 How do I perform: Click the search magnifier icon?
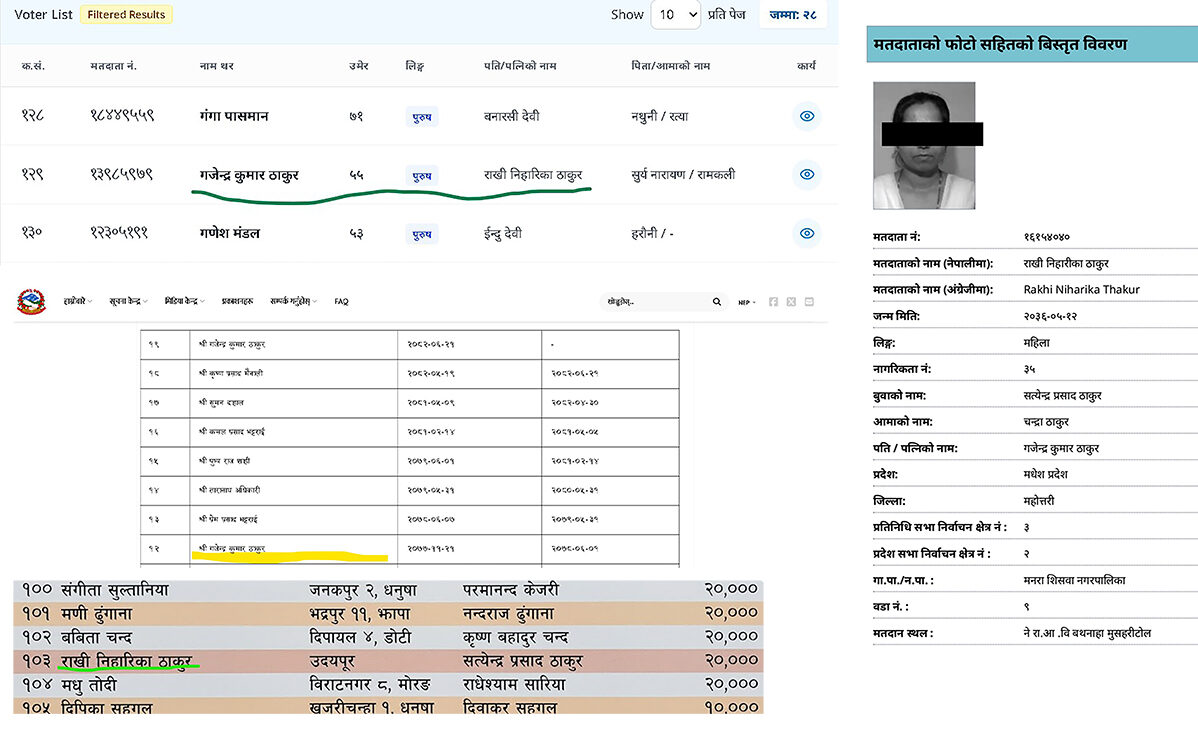click(x=716, y=301)
